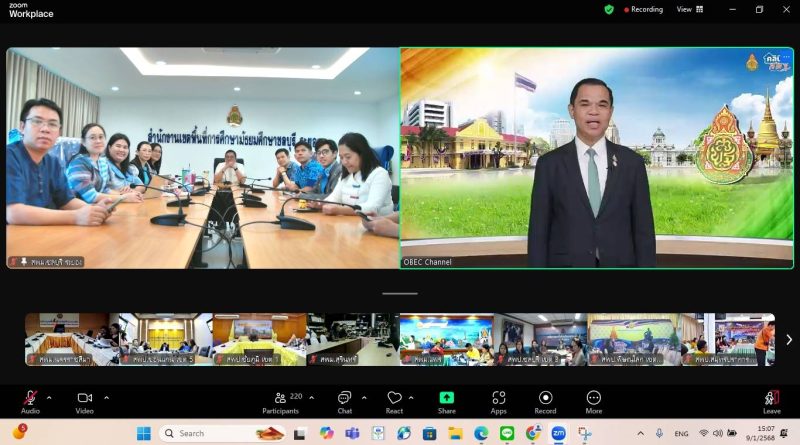Viewport: 800px width, 445px height.
Task: Unmute the microphone via Audio button
Action: pos(30,398)
